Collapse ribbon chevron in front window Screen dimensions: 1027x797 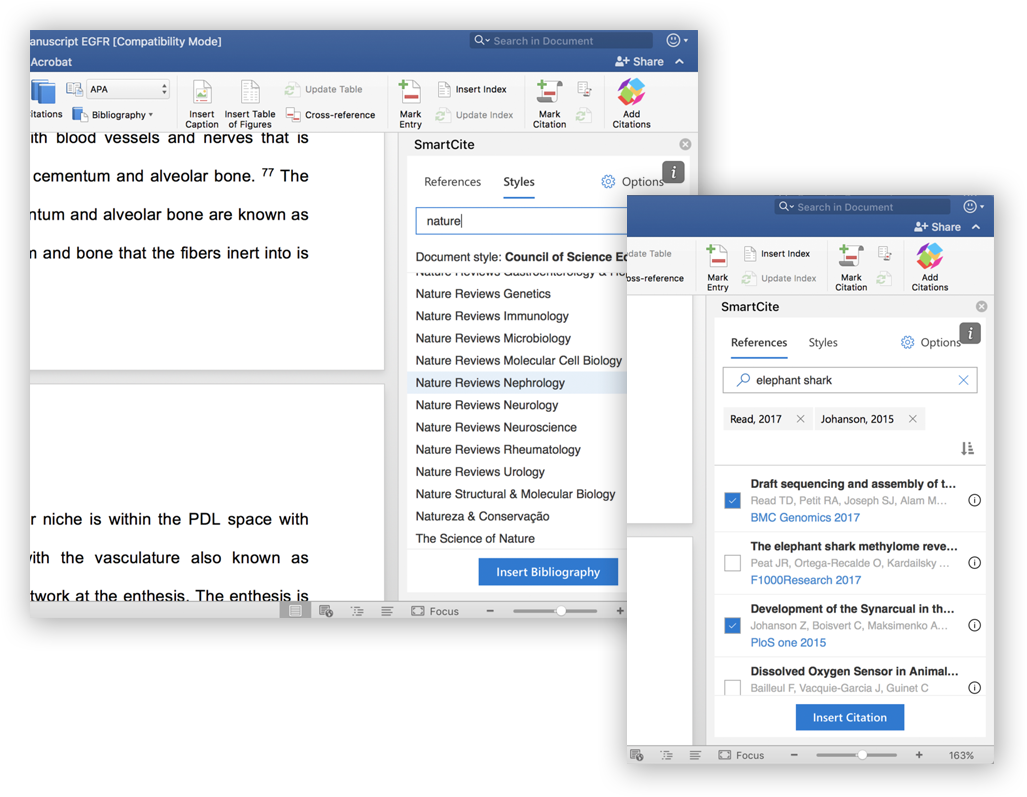(976, 227)
